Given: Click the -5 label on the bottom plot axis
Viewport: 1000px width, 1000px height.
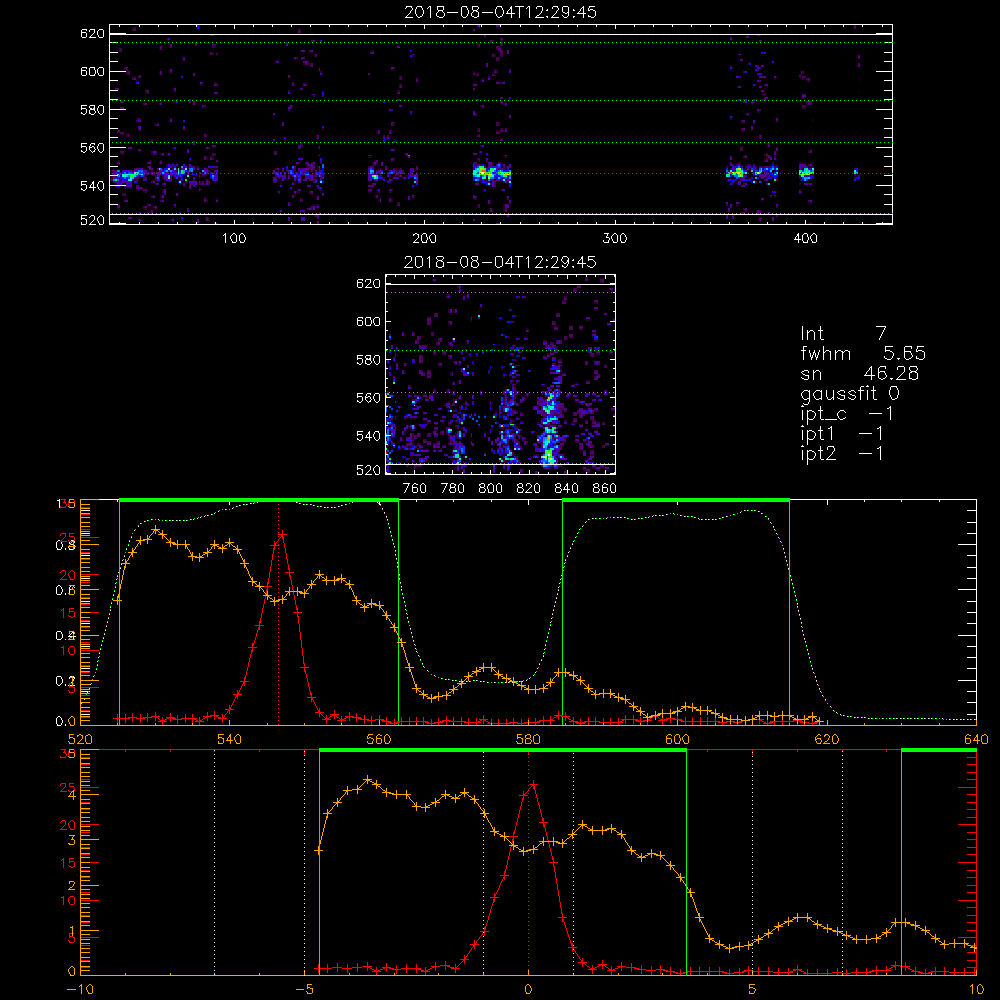Looking at the screenshot, I should [304, 989].
